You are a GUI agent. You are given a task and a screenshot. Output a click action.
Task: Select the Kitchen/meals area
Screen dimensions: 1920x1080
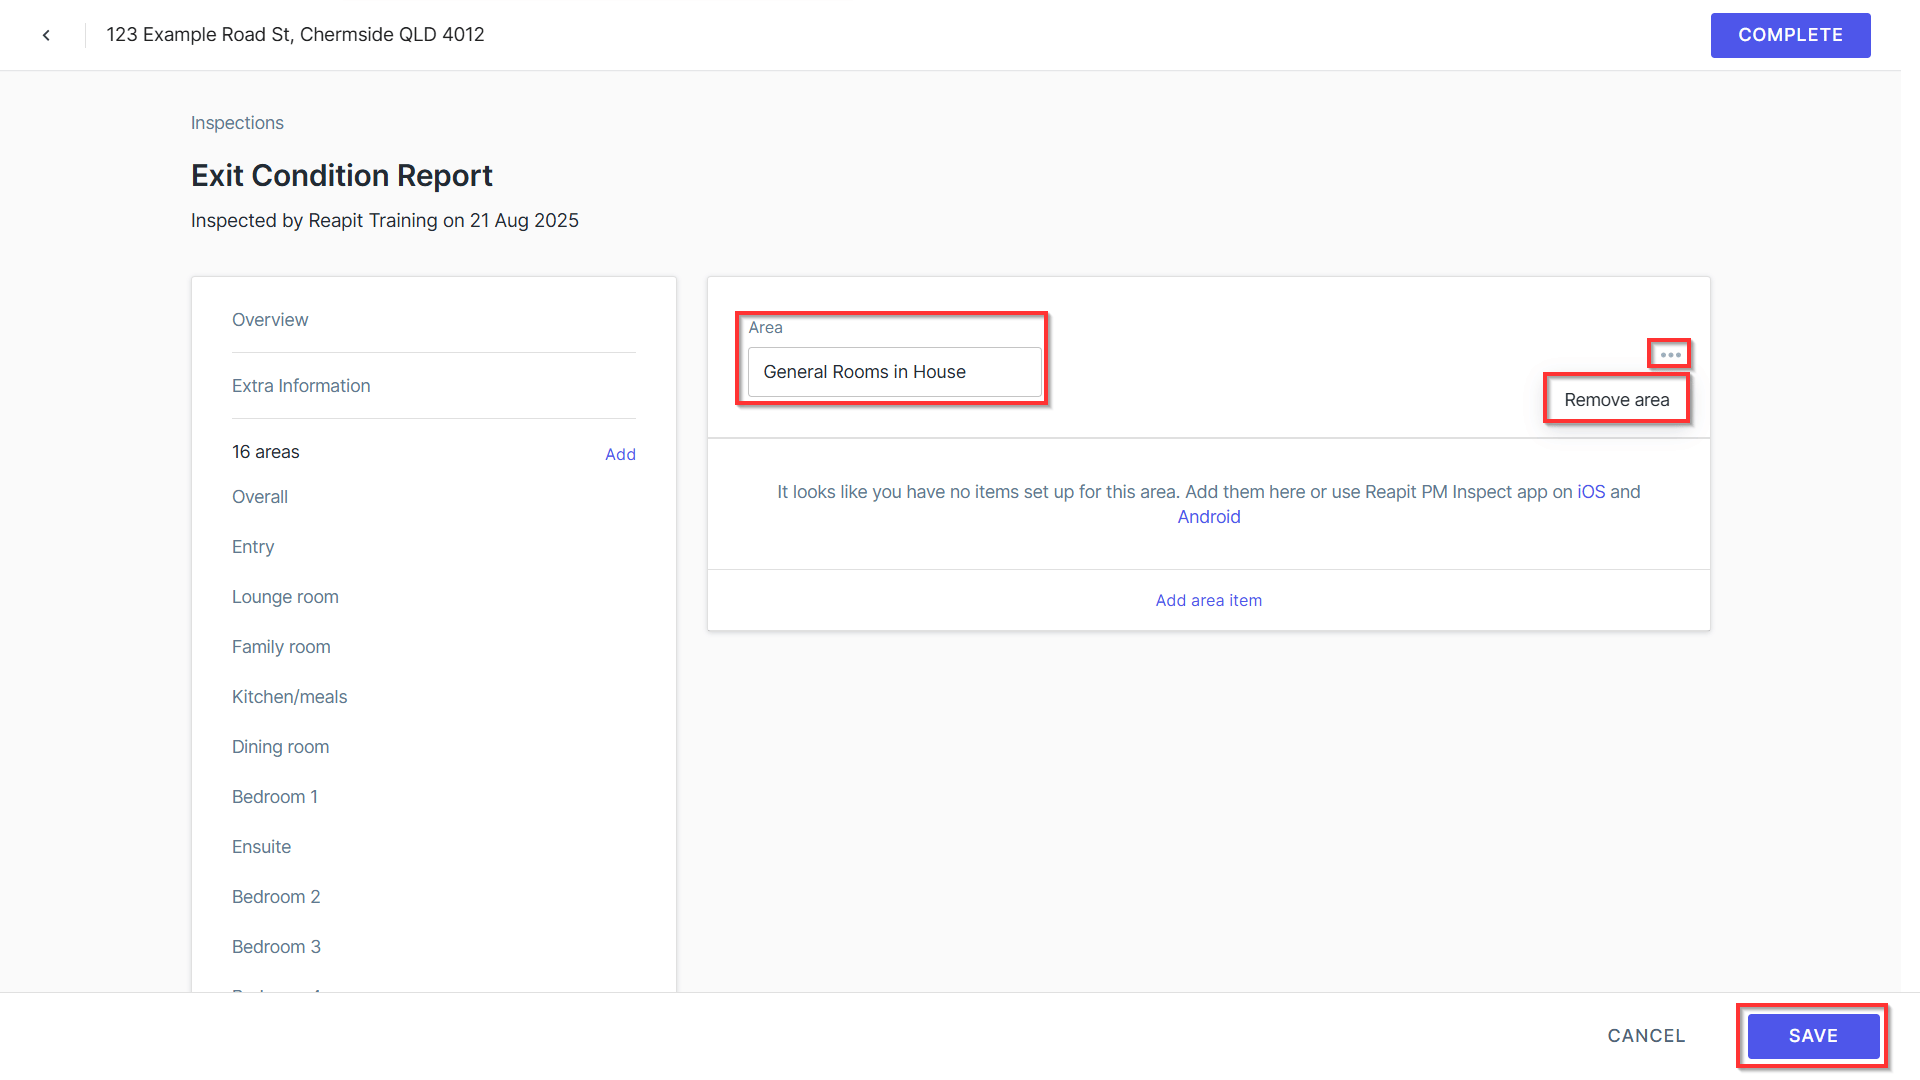(290, 697)
